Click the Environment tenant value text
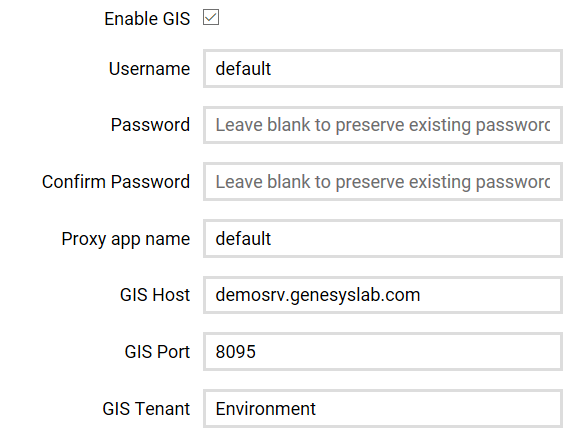The height and width of the screenshot is (436, 587). [x=265, y=409]
